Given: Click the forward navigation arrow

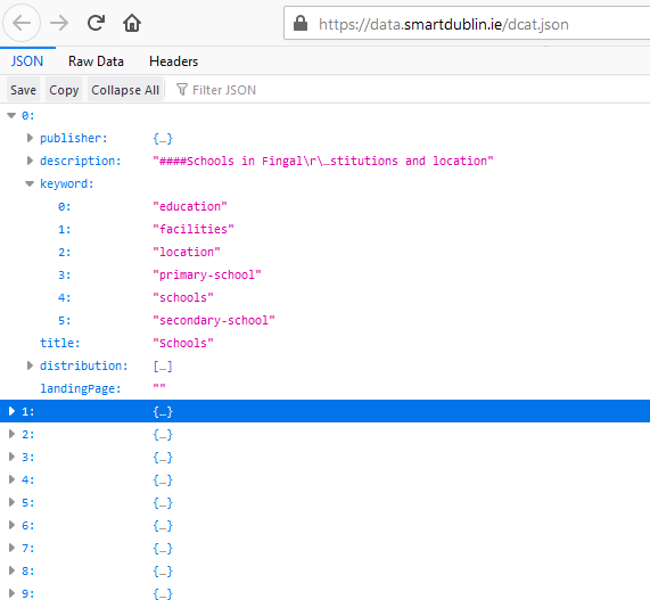Looking at the screenshot, I should (x=59, y=22).
